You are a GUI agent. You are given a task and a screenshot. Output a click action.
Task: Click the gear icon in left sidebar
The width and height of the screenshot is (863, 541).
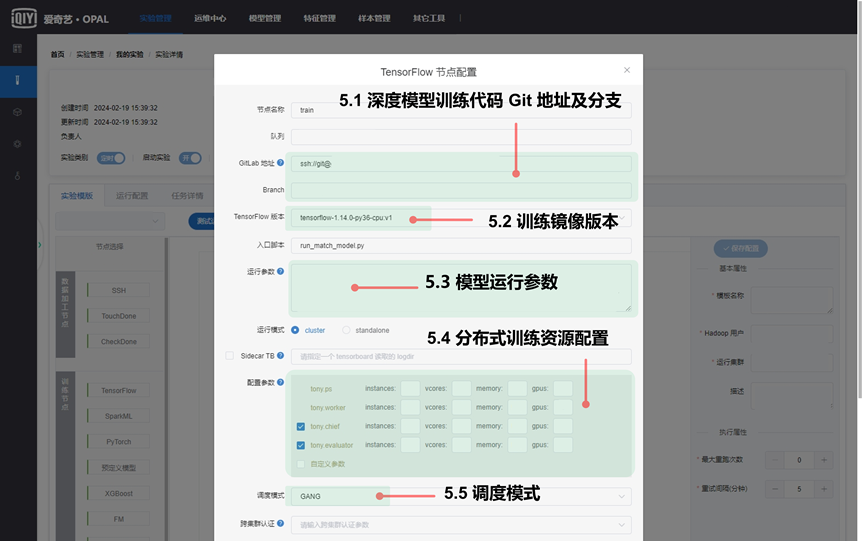(x=17, y=144)
